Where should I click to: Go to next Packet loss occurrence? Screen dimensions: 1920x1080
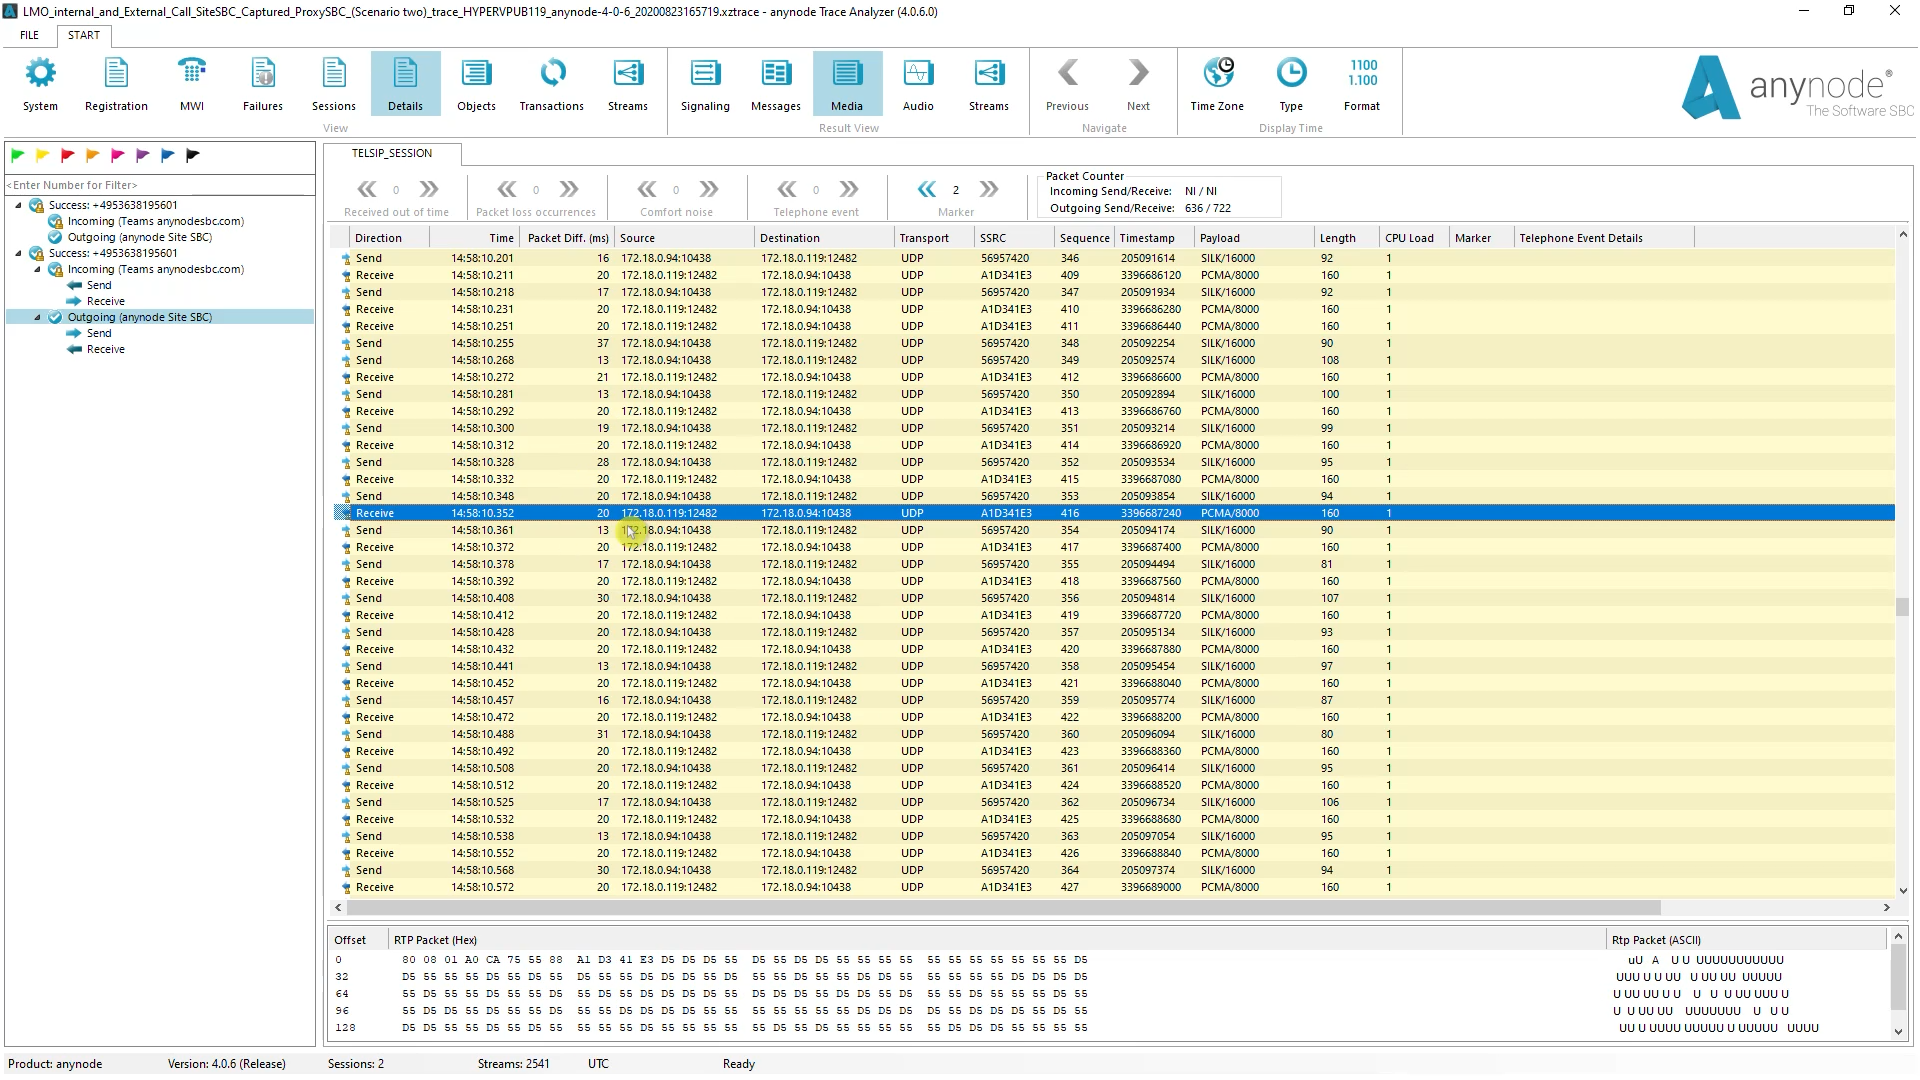[x=569, y=189]
